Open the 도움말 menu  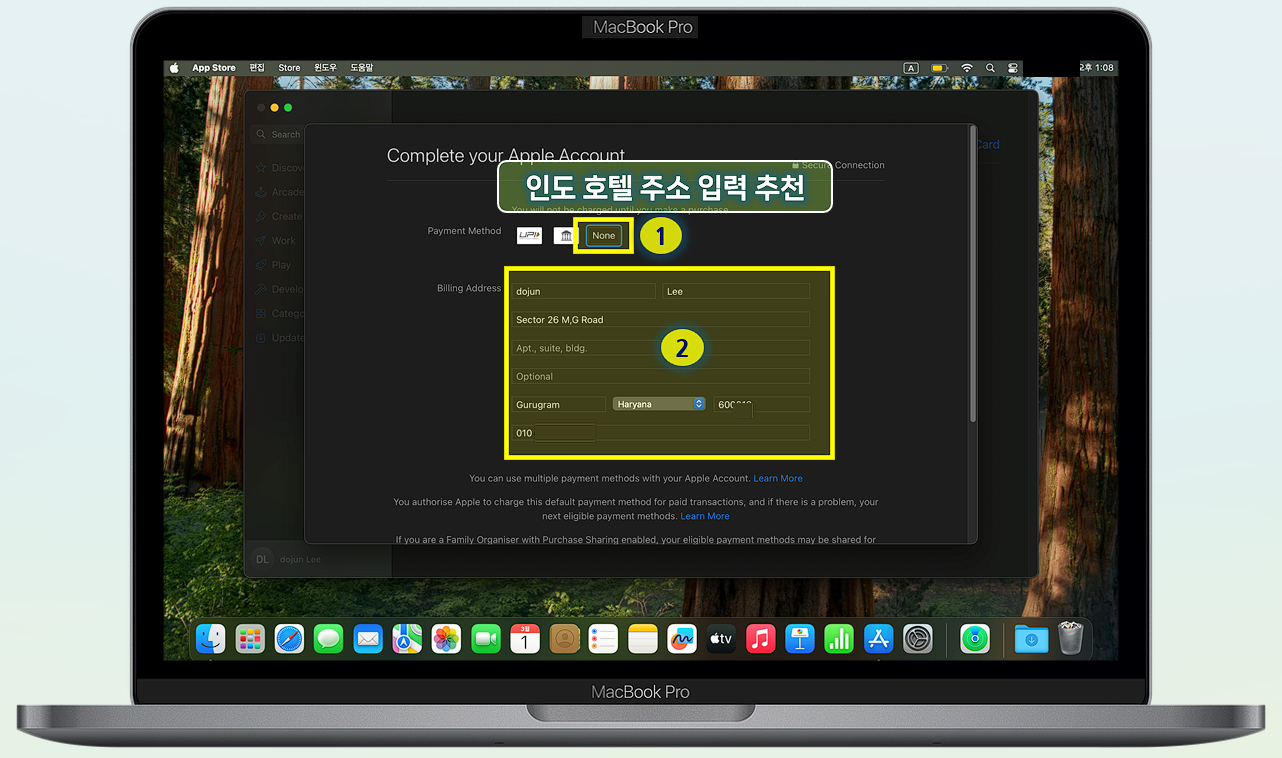[x=361, y=68]
